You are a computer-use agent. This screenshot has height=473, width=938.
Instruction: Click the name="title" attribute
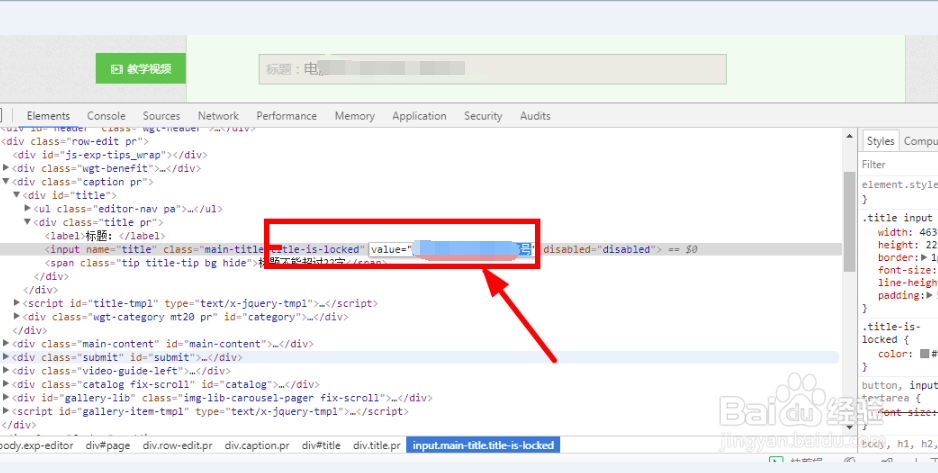[121, 249]
